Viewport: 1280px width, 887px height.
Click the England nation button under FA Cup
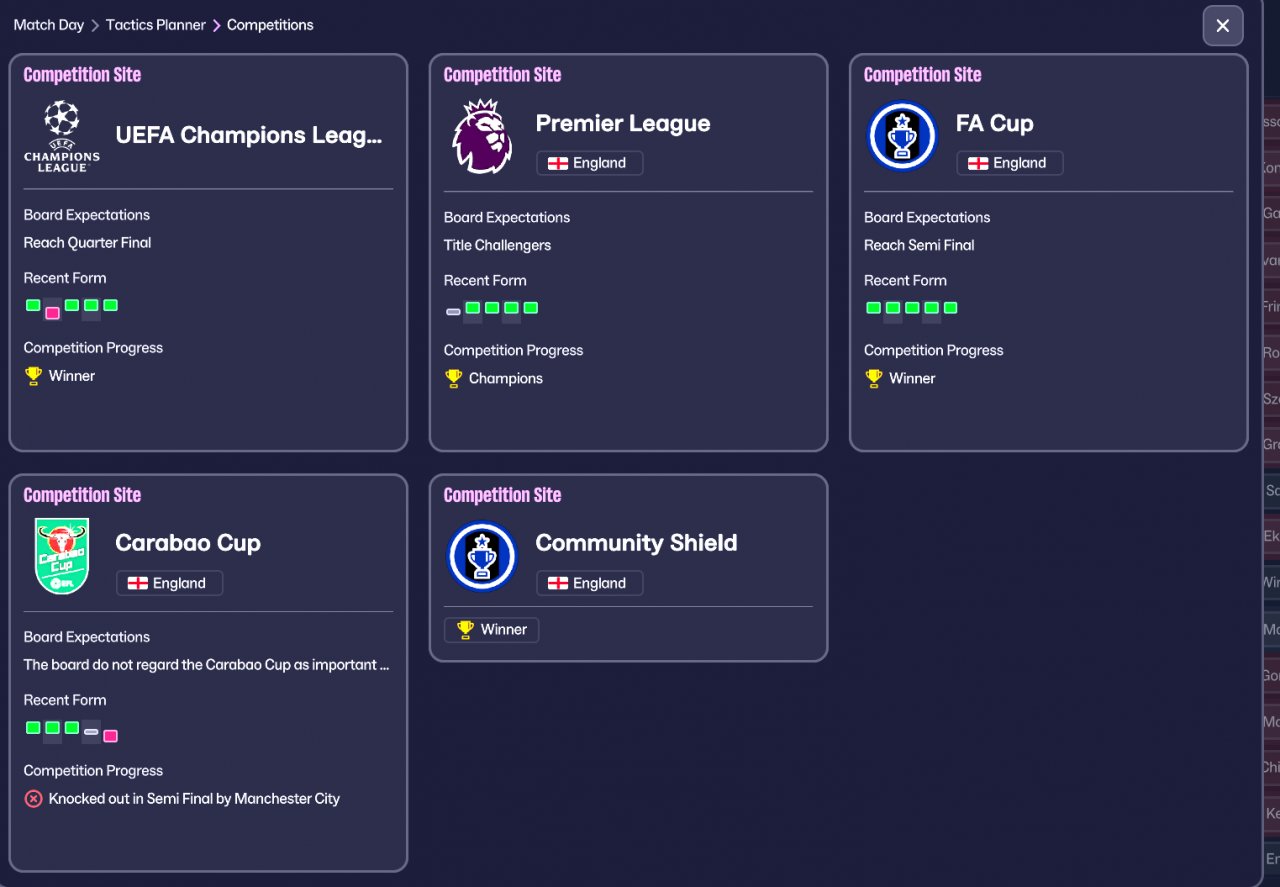[1010, 163]
